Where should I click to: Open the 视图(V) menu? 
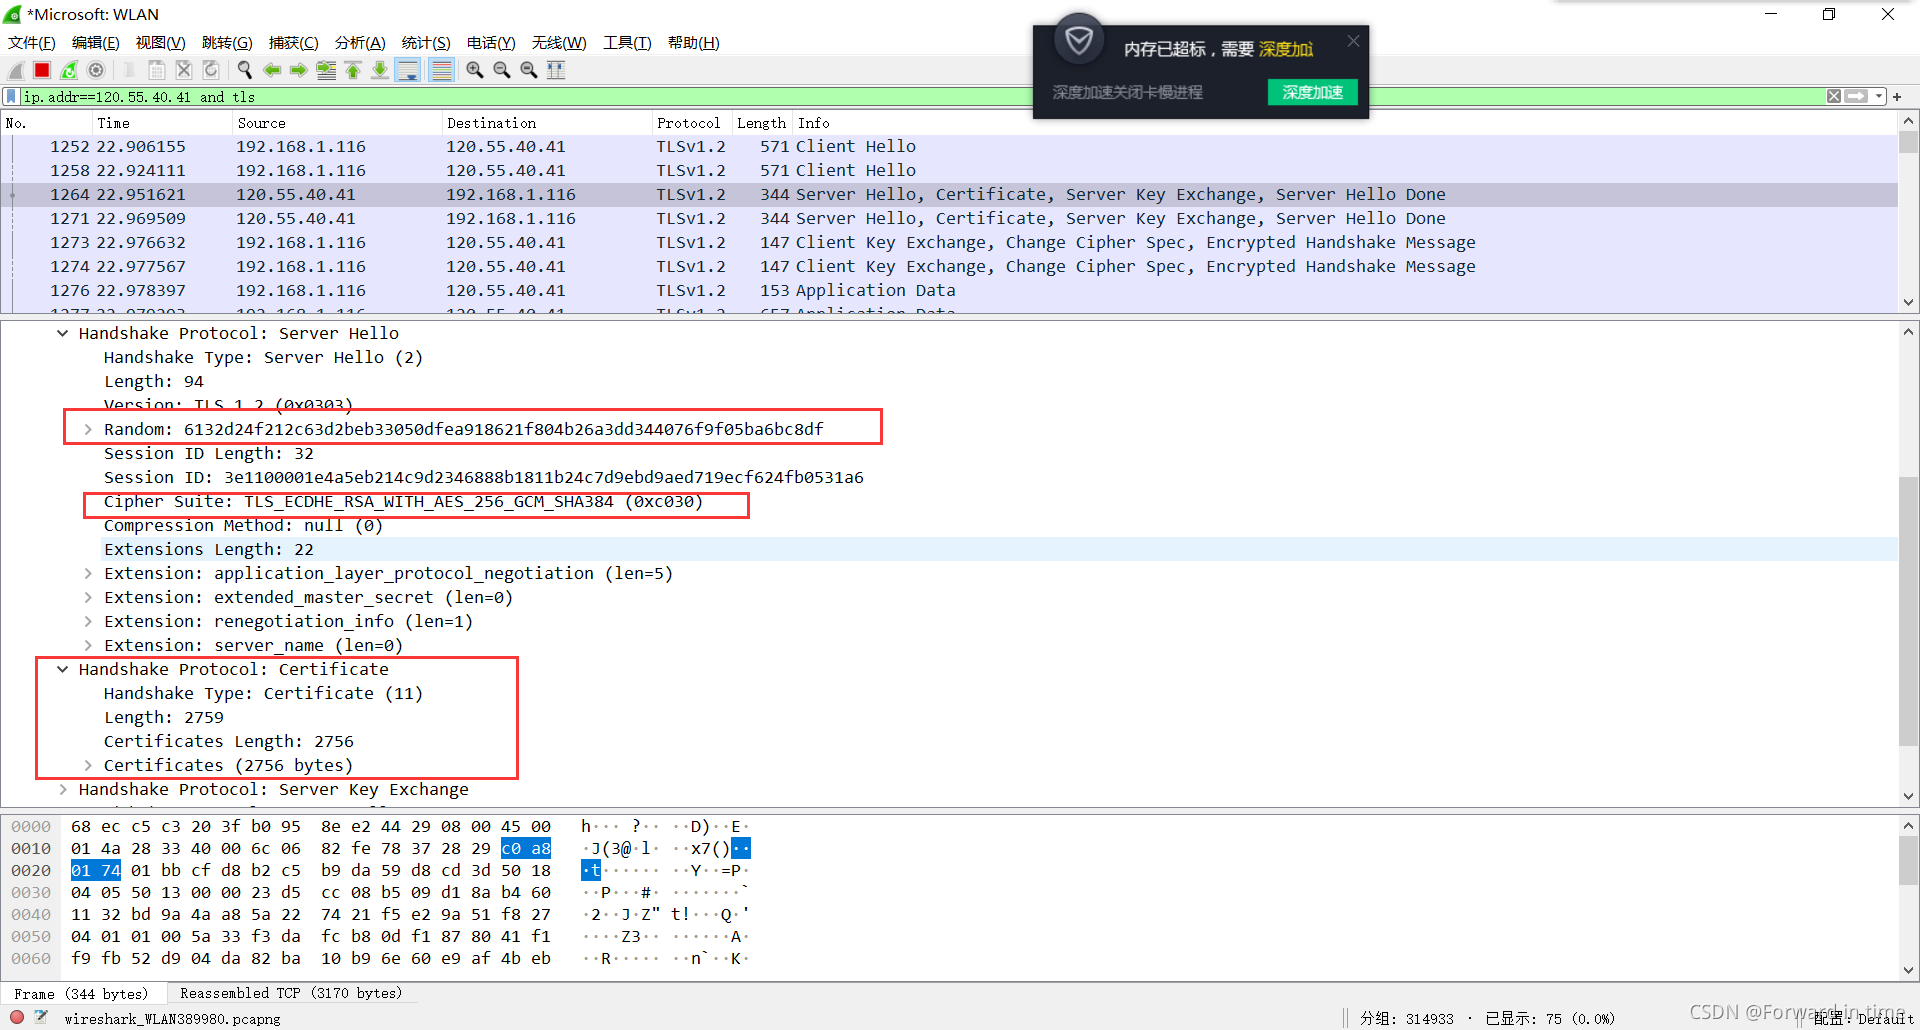pos(161,43)
